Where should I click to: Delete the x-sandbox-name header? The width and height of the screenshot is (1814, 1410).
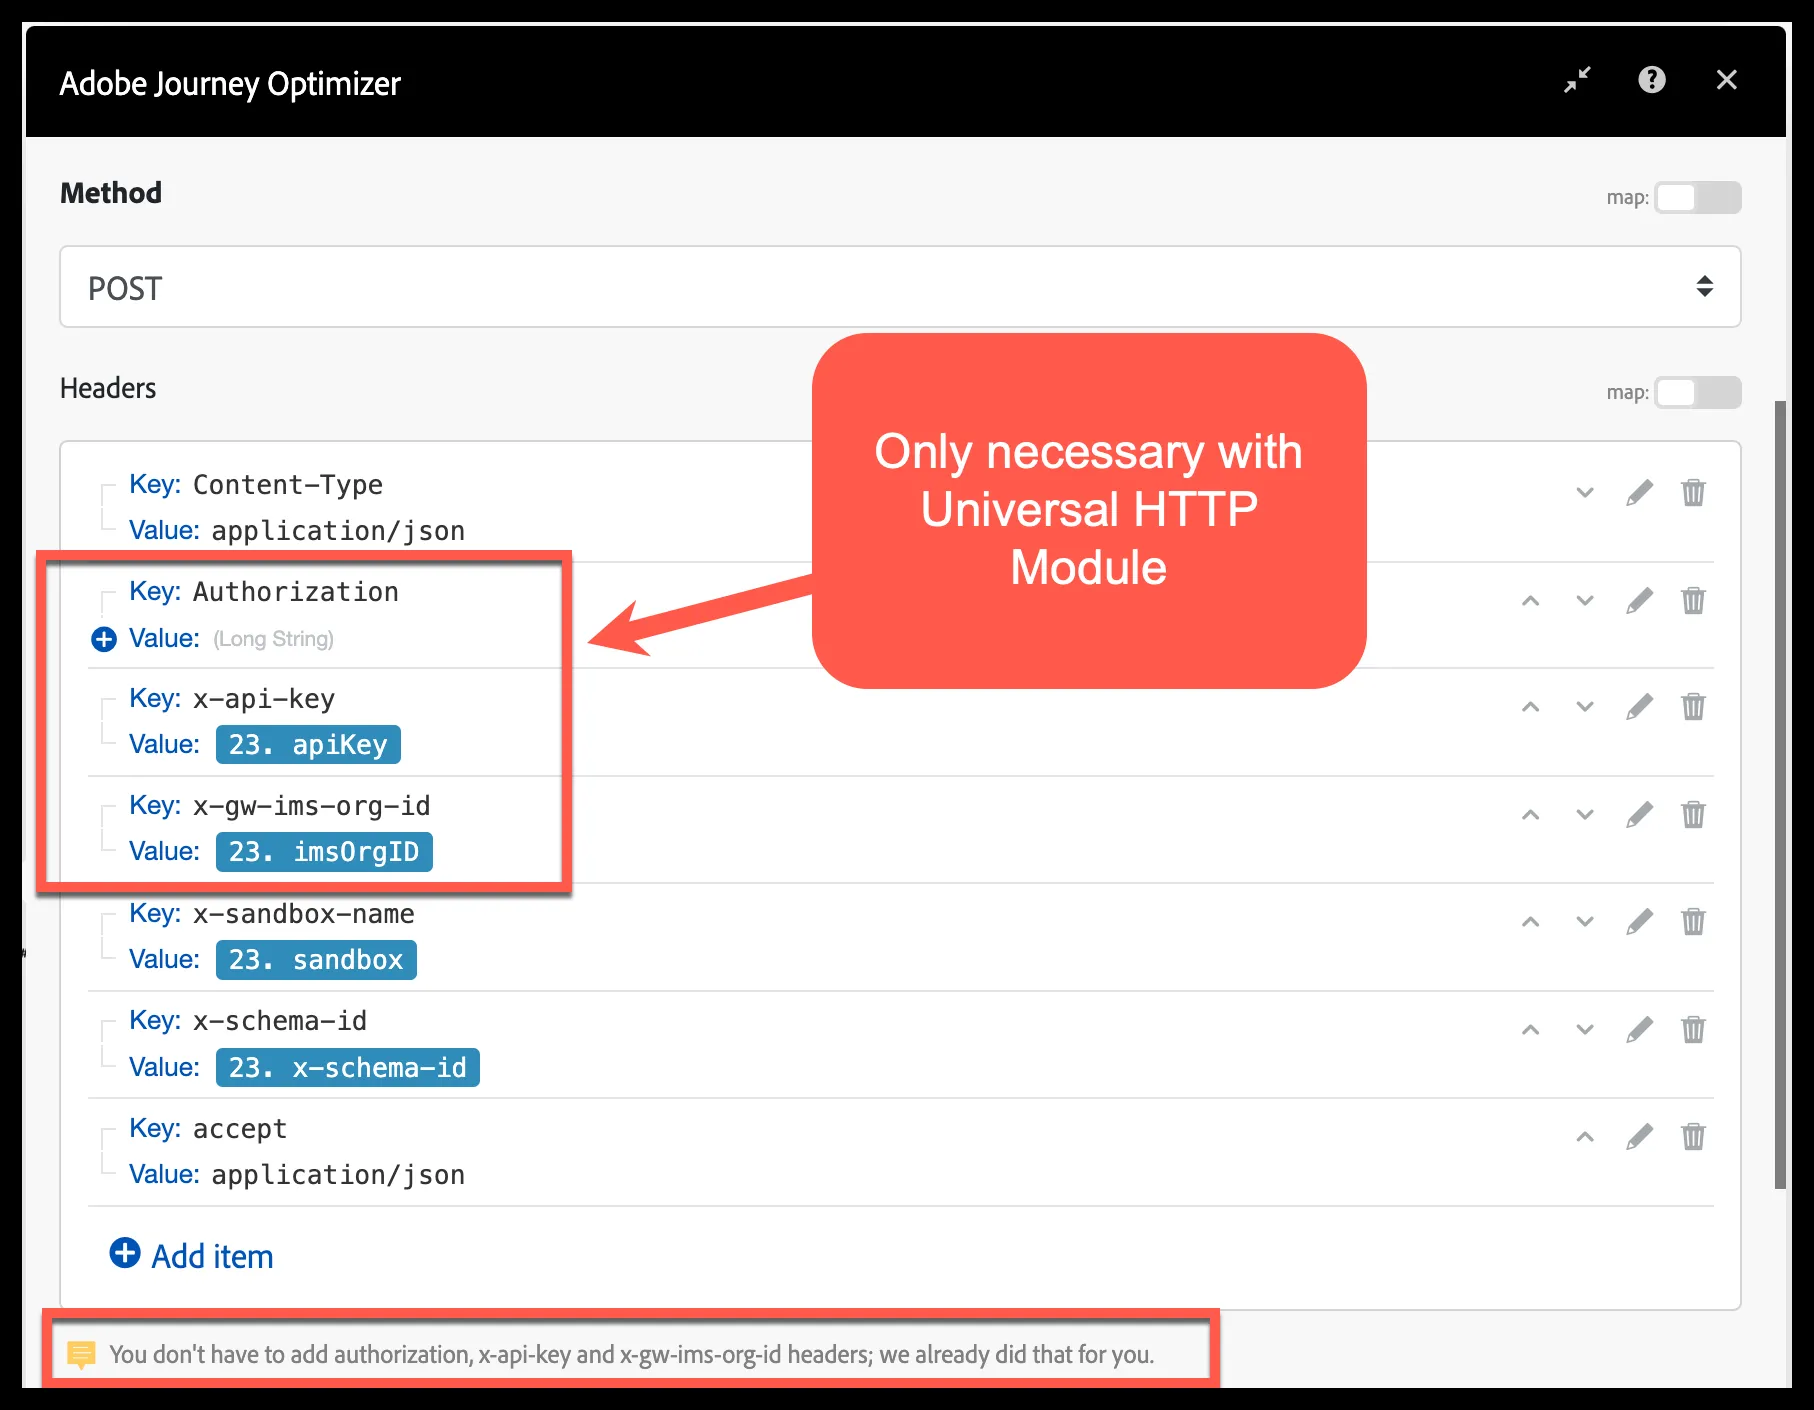tap(1693, 921)
